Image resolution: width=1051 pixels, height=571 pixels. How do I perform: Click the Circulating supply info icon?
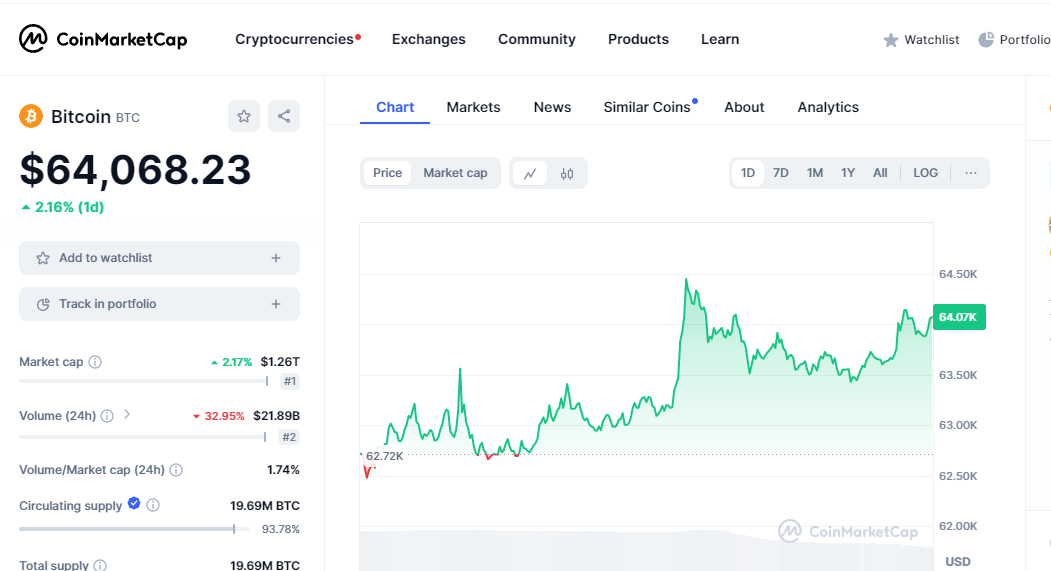[x=153, y=505]
